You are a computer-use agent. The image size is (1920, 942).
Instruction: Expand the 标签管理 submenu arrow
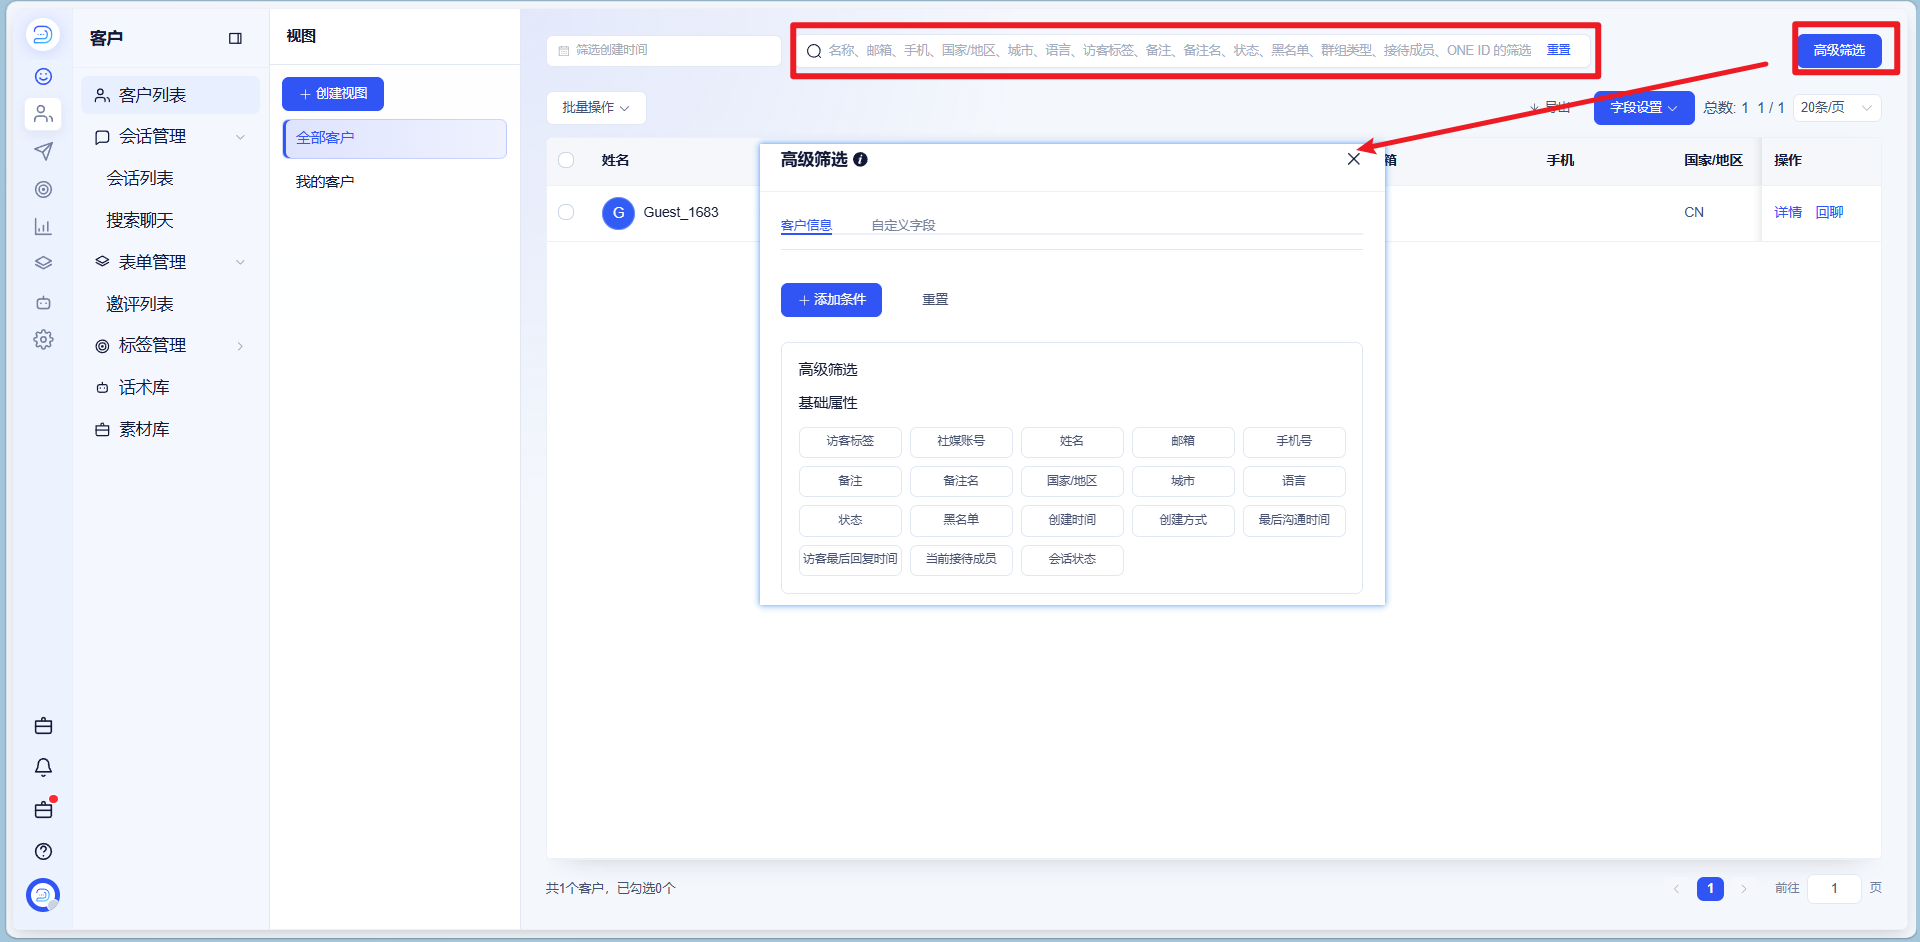(240, 346)
